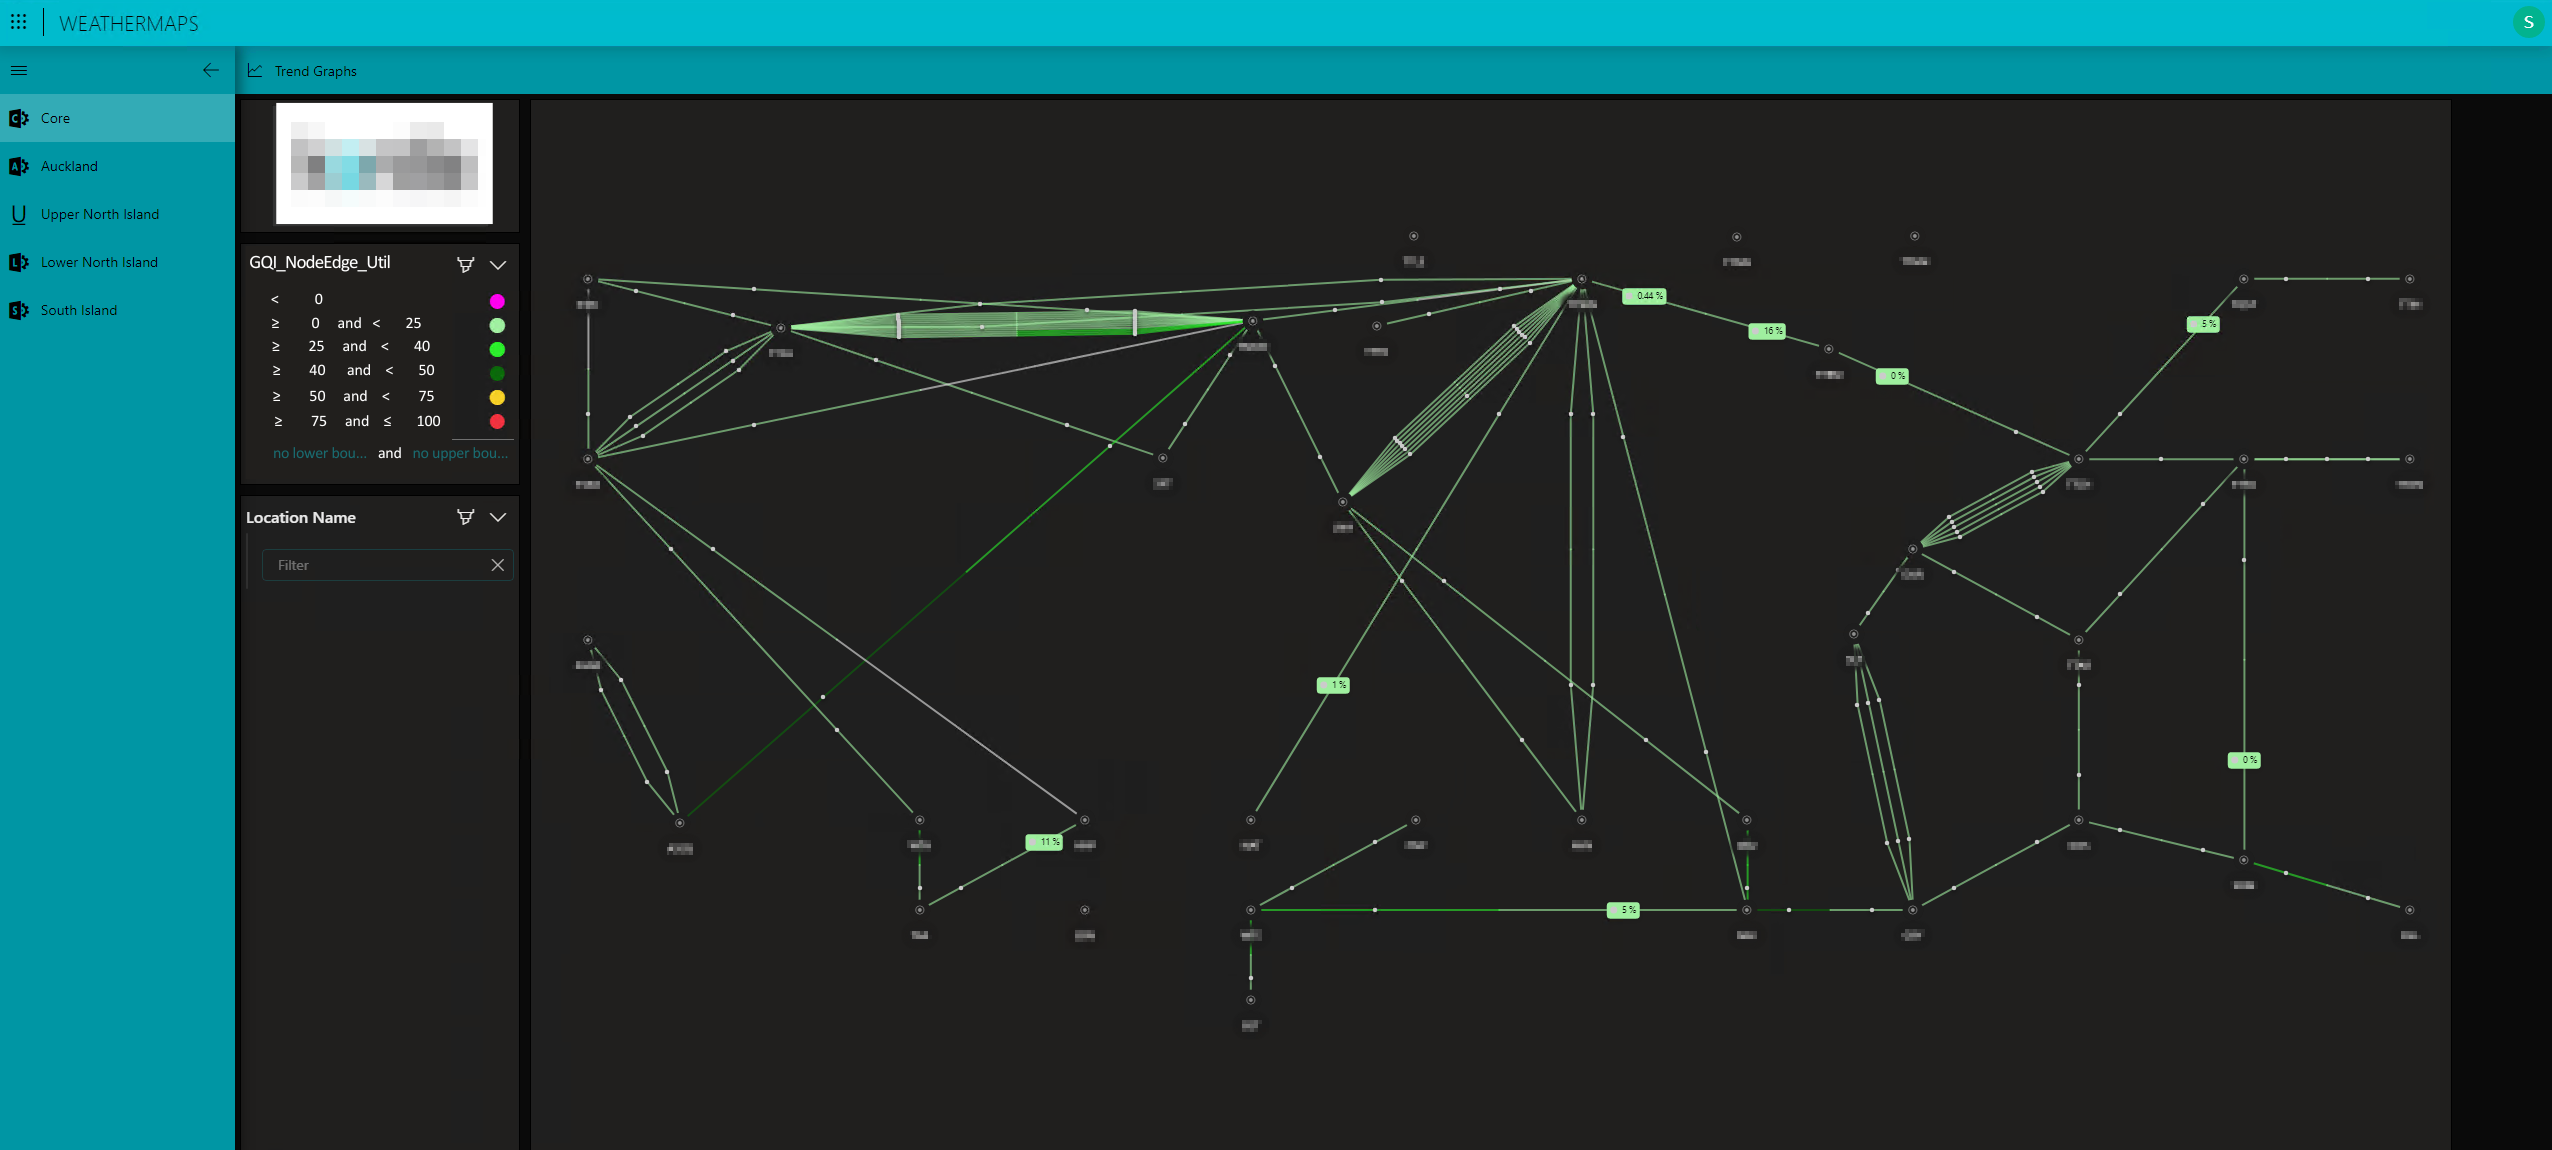Click the WEATHERMAPS app menu

21,21
